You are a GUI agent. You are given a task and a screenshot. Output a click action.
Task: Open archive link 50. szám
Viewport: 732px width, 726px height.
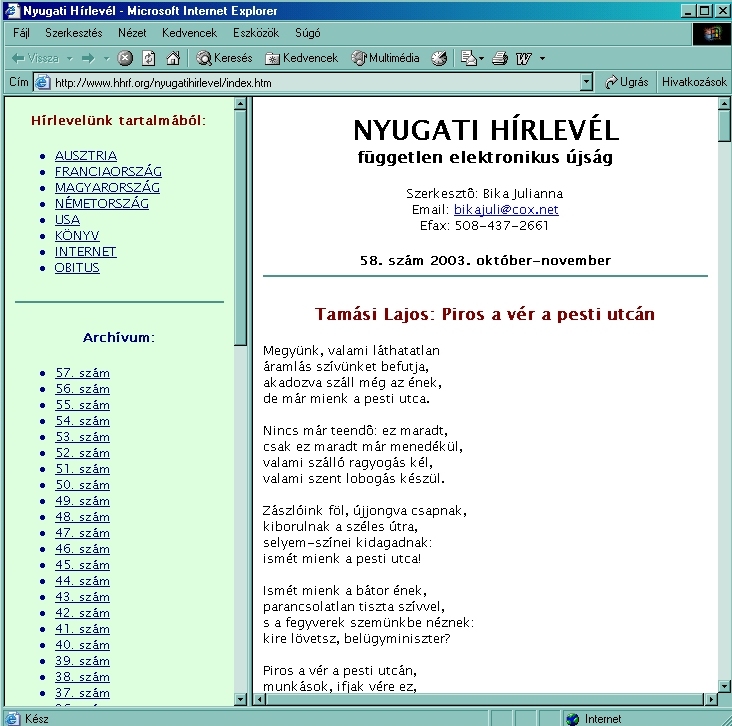pos(83,485)
